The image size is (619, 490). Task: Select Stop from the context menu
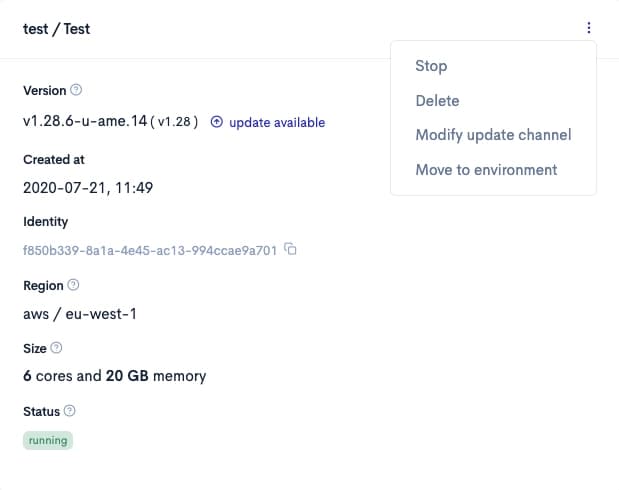coord(431,66)
